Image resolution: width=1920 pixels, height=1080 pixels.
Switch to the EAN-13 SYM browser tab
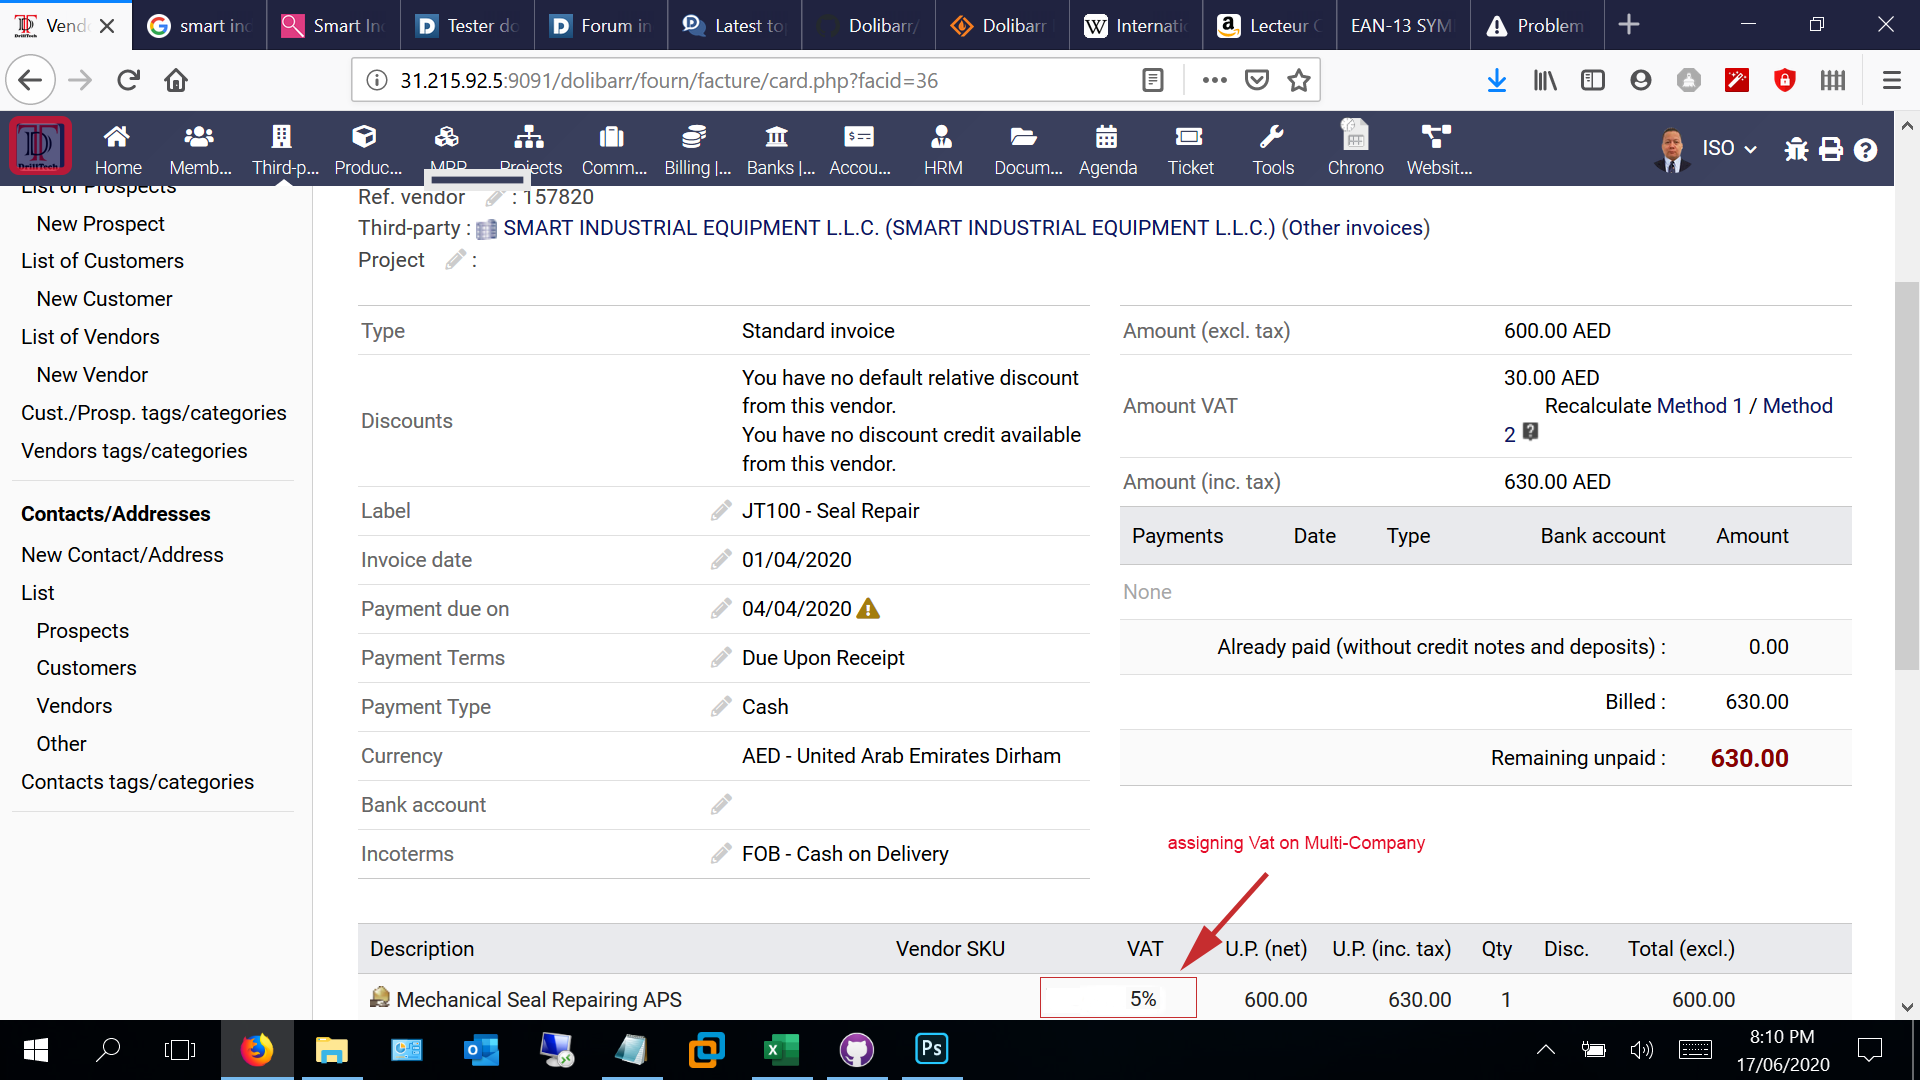pos(1403,25)
